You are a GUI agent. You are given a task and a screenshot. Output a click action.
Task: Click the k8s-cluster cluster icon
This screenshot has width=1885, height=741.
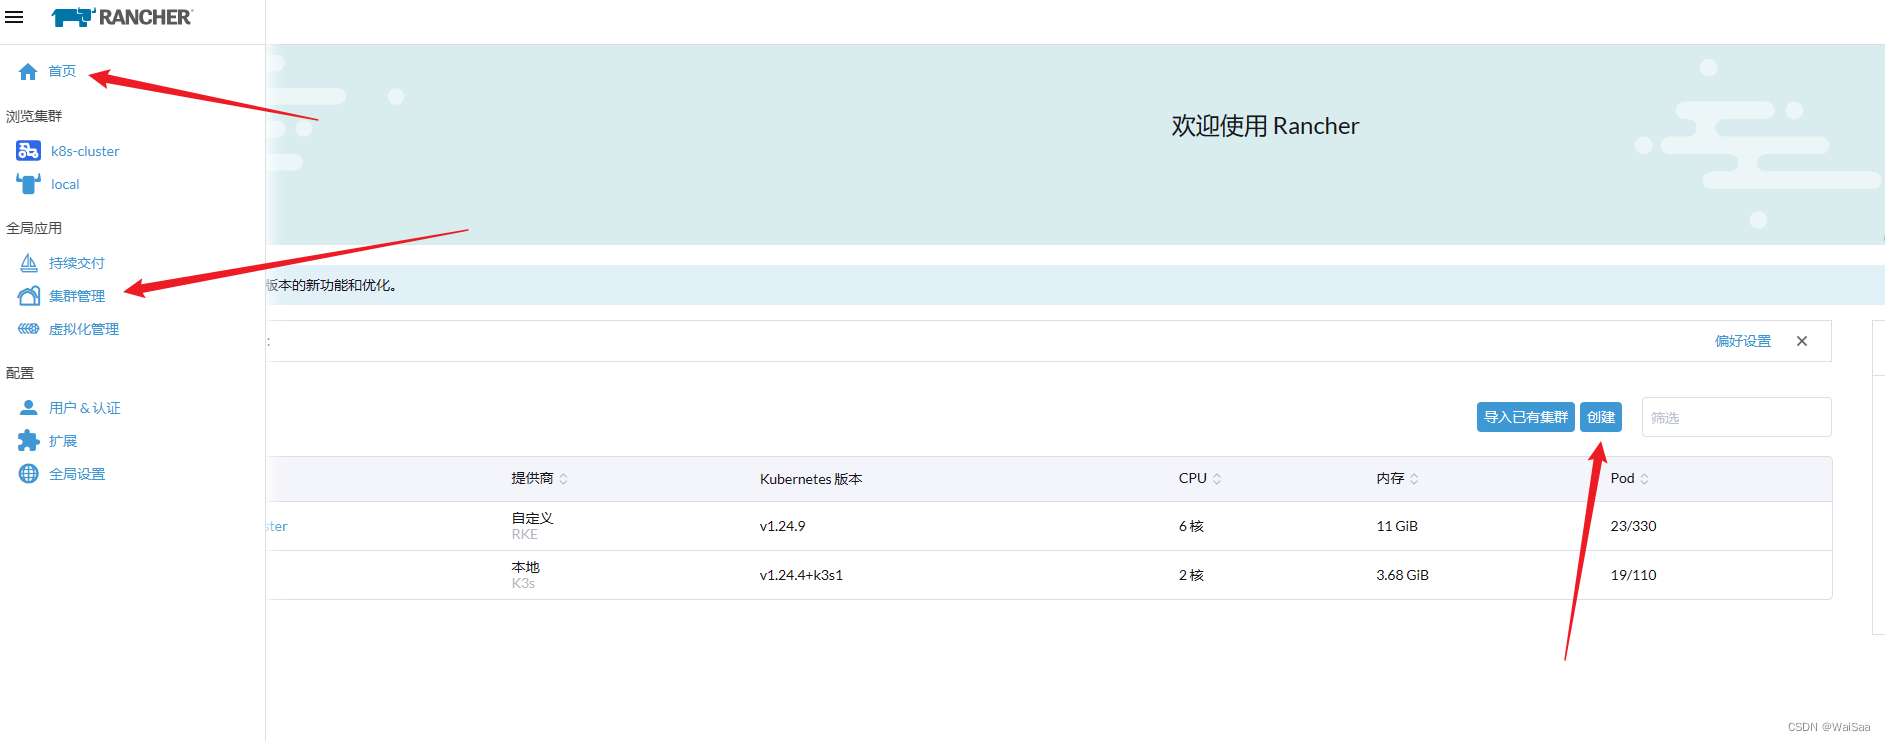tap(29, 151)
